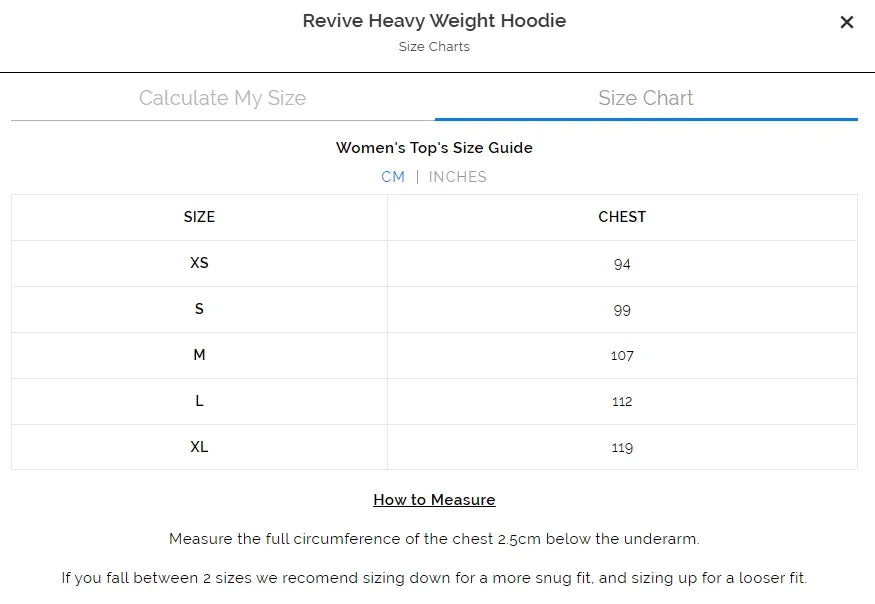Click the chest value 94 for XS
The height and width of the screenshot is (604, 875).
(x=622, y=263)
